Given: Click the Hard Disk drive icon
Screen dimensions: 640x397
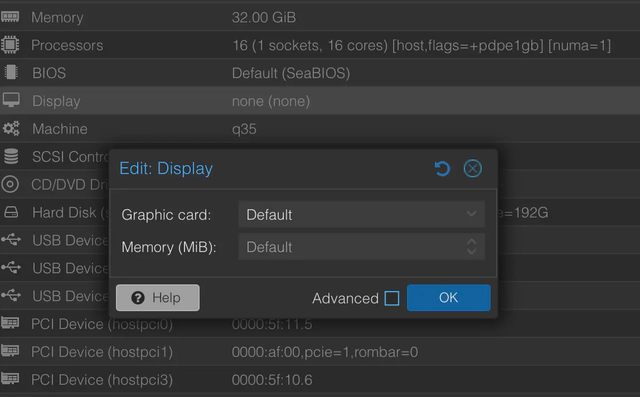Looking at the screenshot, I should 11,212.
